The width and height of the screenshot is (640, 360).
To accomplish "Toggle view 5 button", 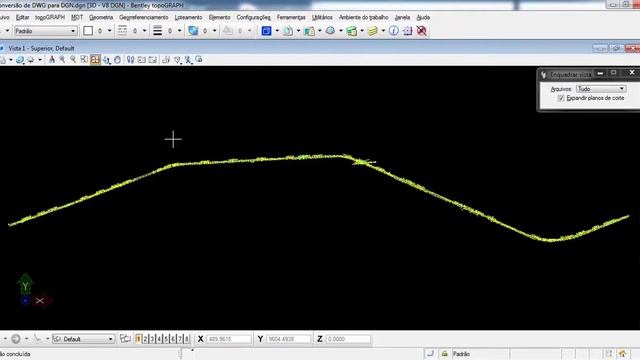I will pyautogui.click(x=166, y=339).
